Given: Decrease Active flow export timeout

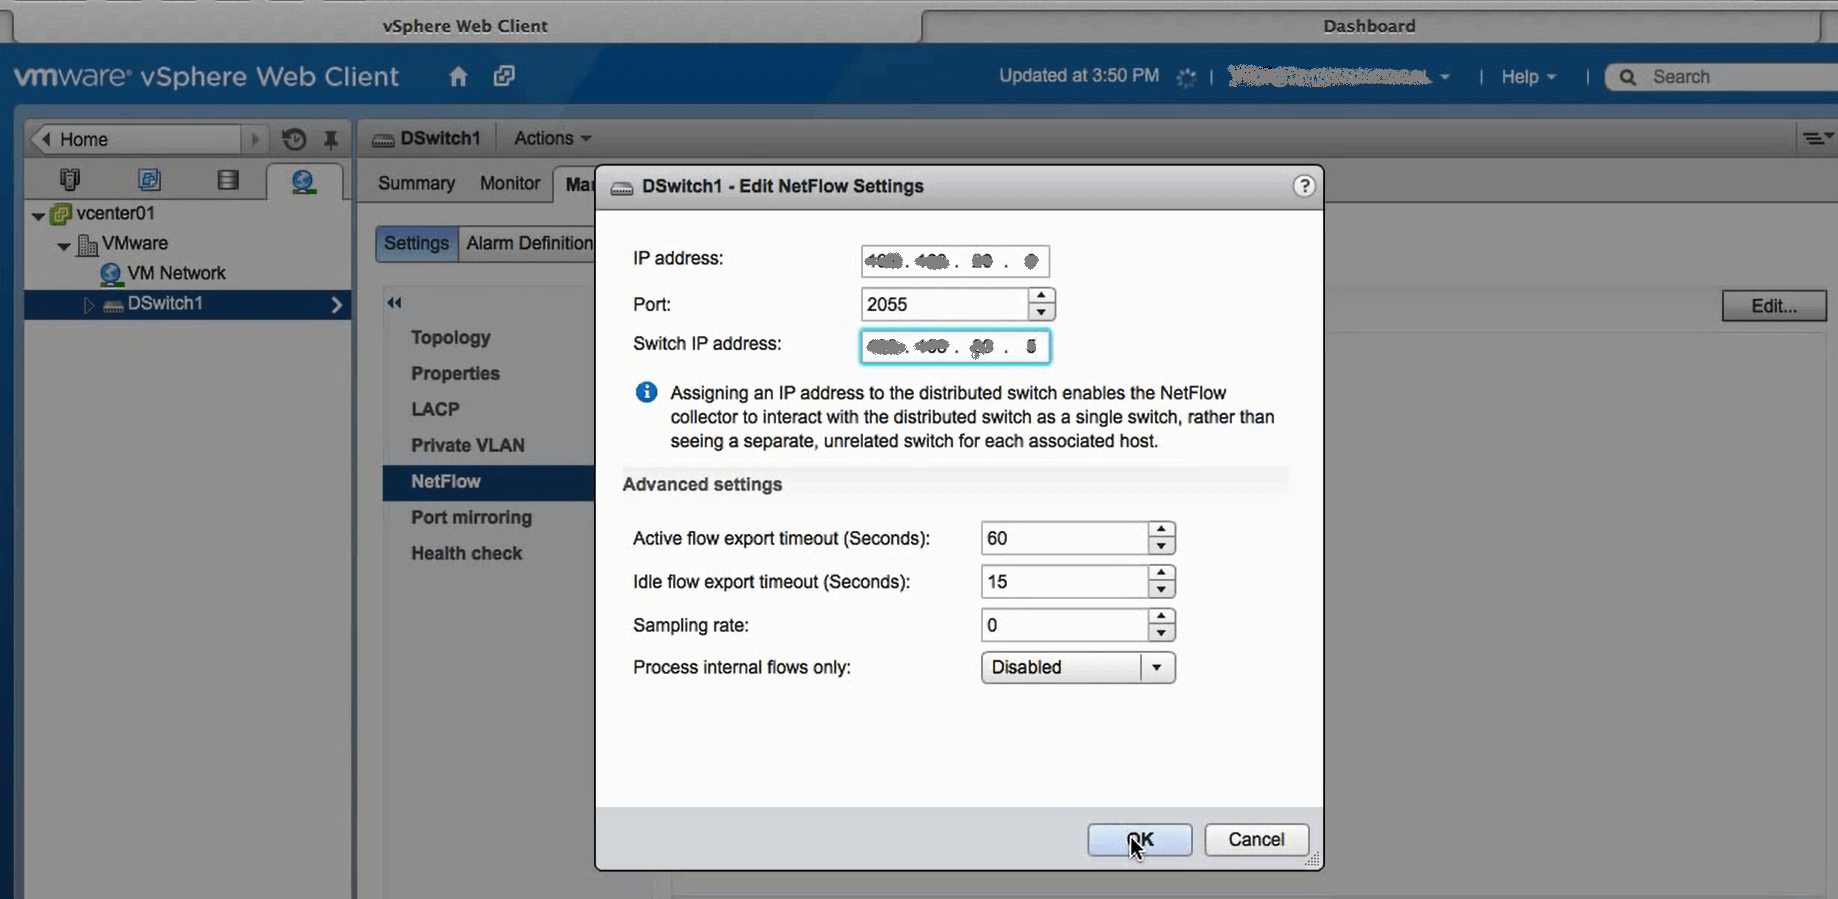Looking at the screenshot, I should (x=1161, y=546).
